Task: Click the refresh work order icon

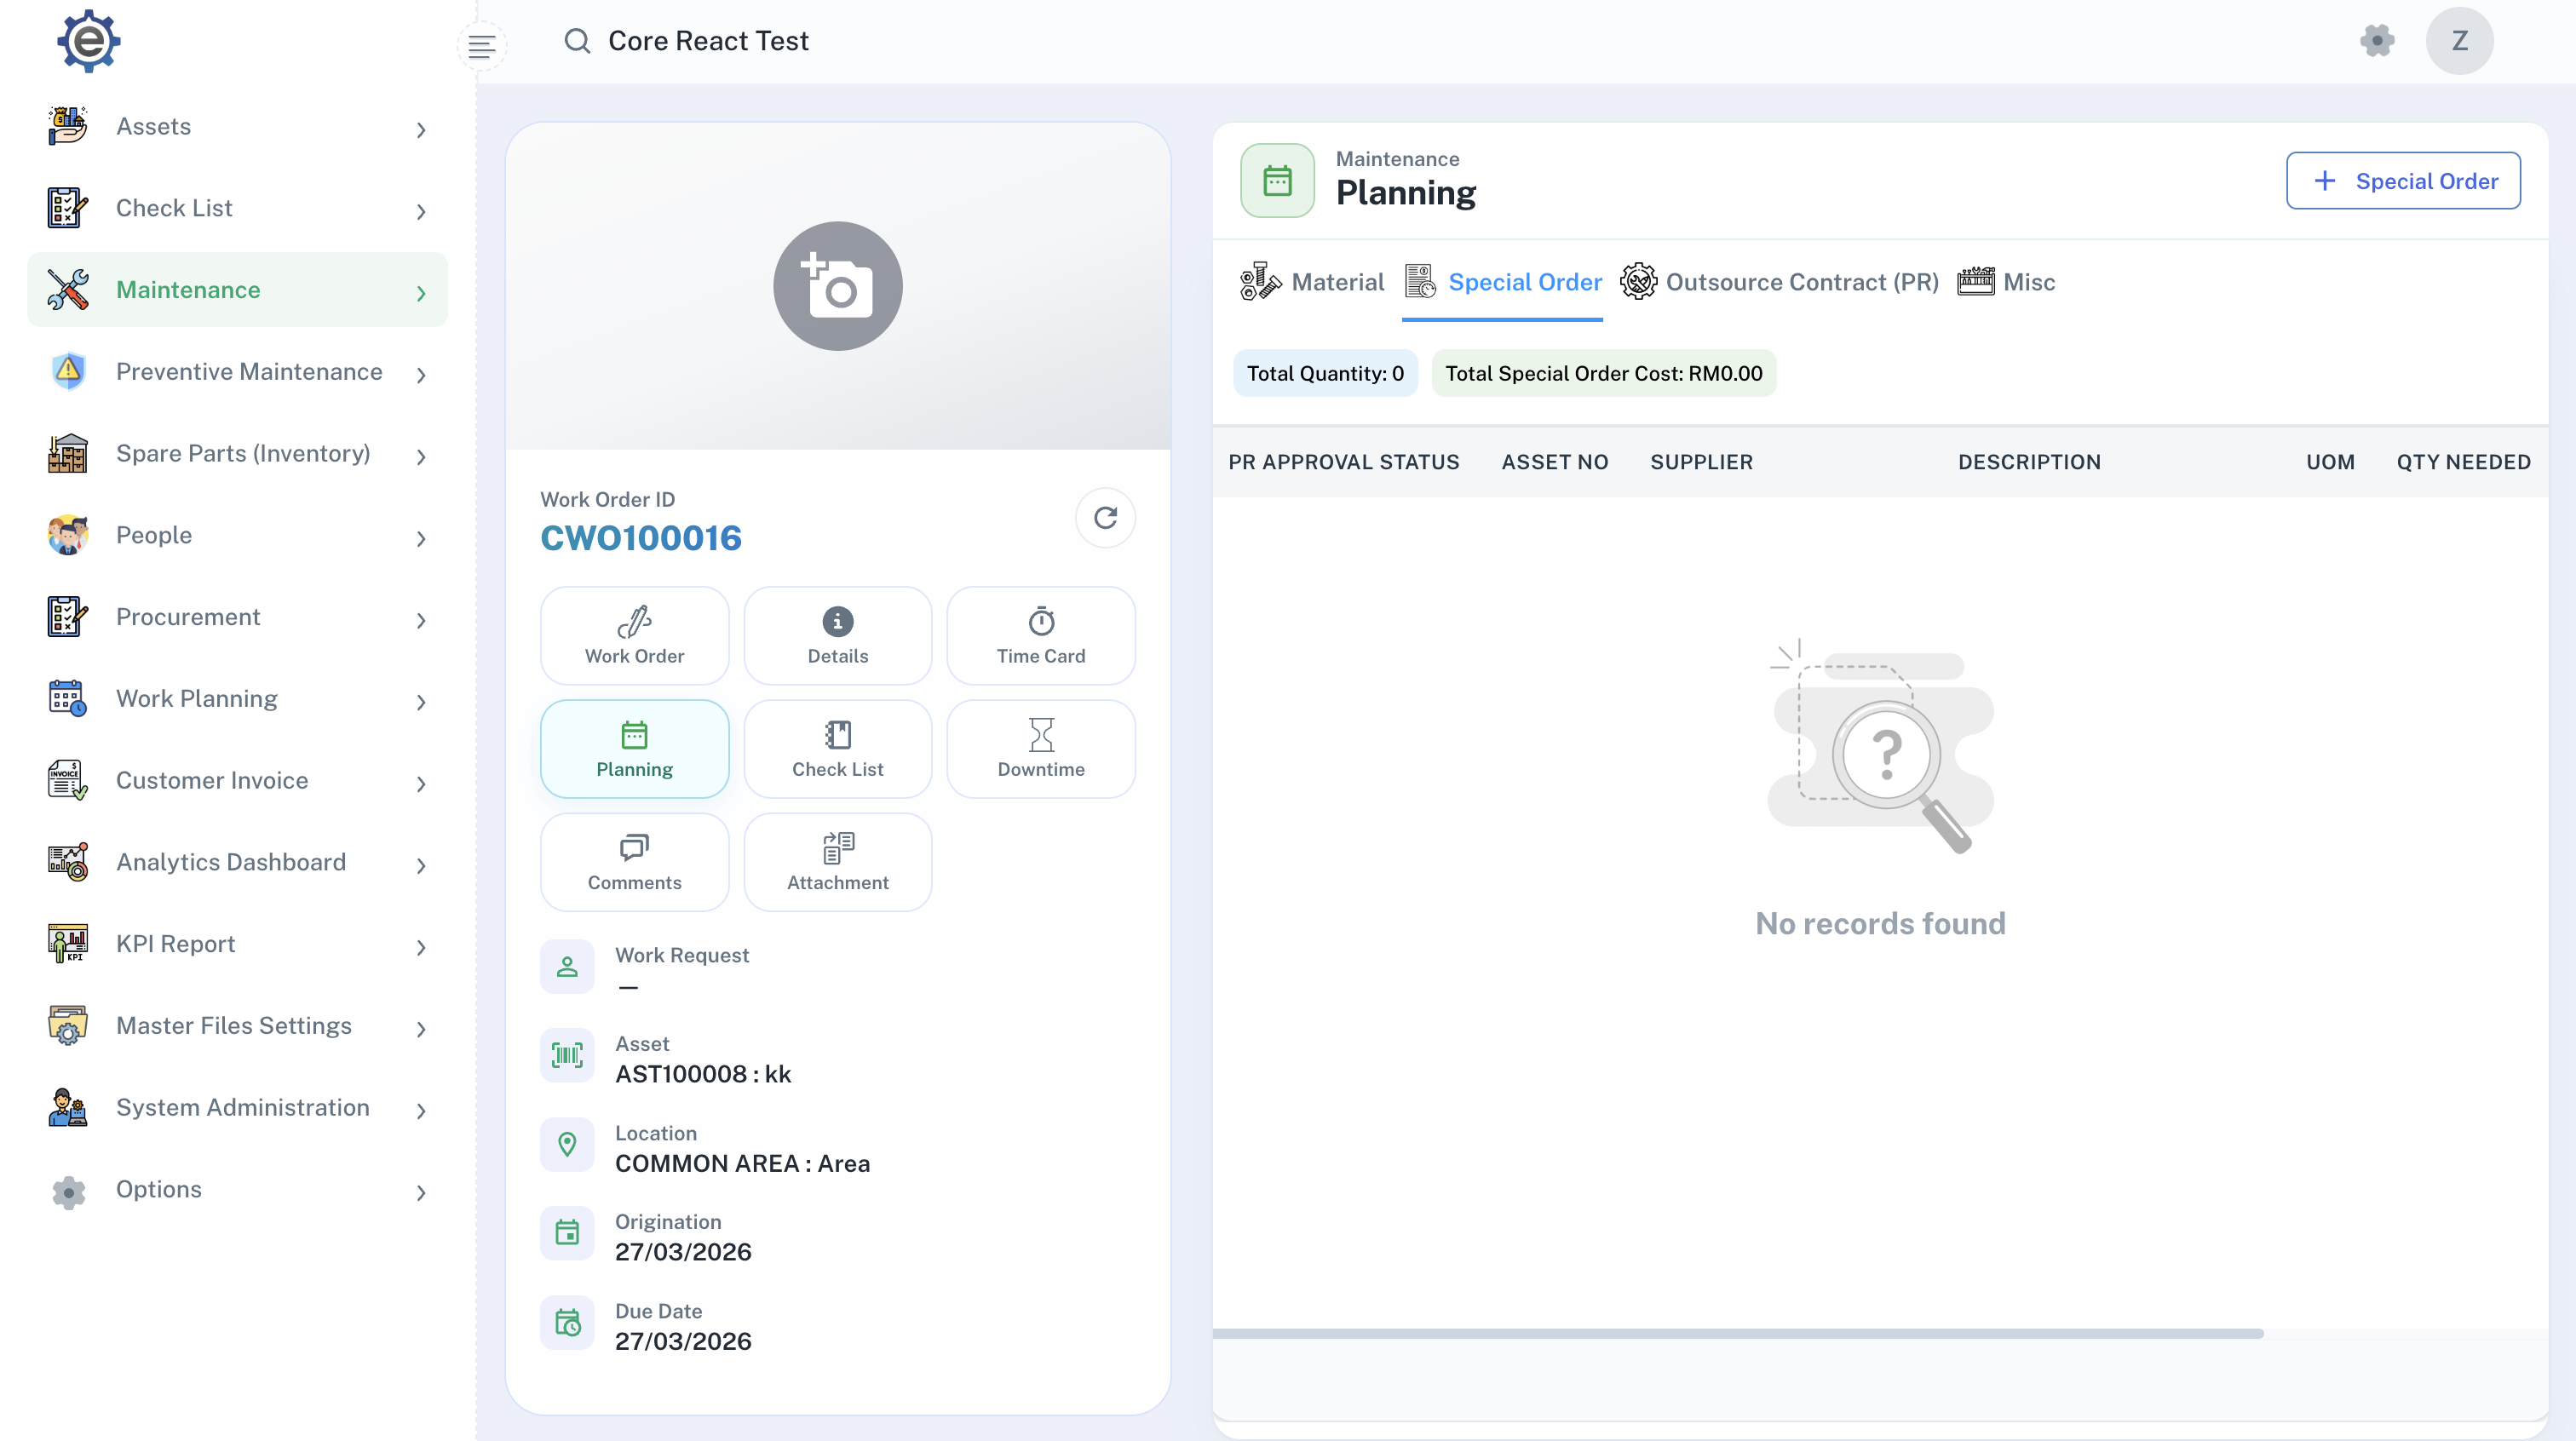Action: [x=1105, y=518]
